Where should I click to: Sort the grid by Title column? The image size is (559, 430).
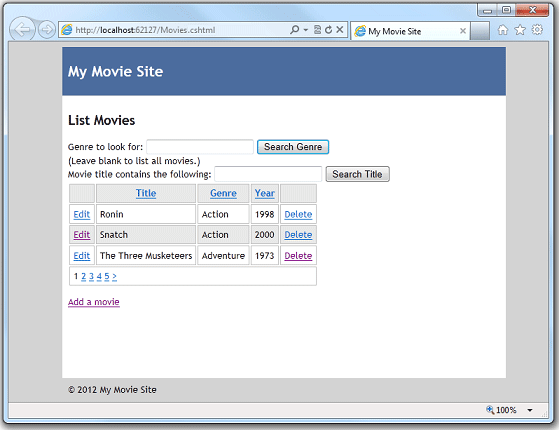point(146,193)
